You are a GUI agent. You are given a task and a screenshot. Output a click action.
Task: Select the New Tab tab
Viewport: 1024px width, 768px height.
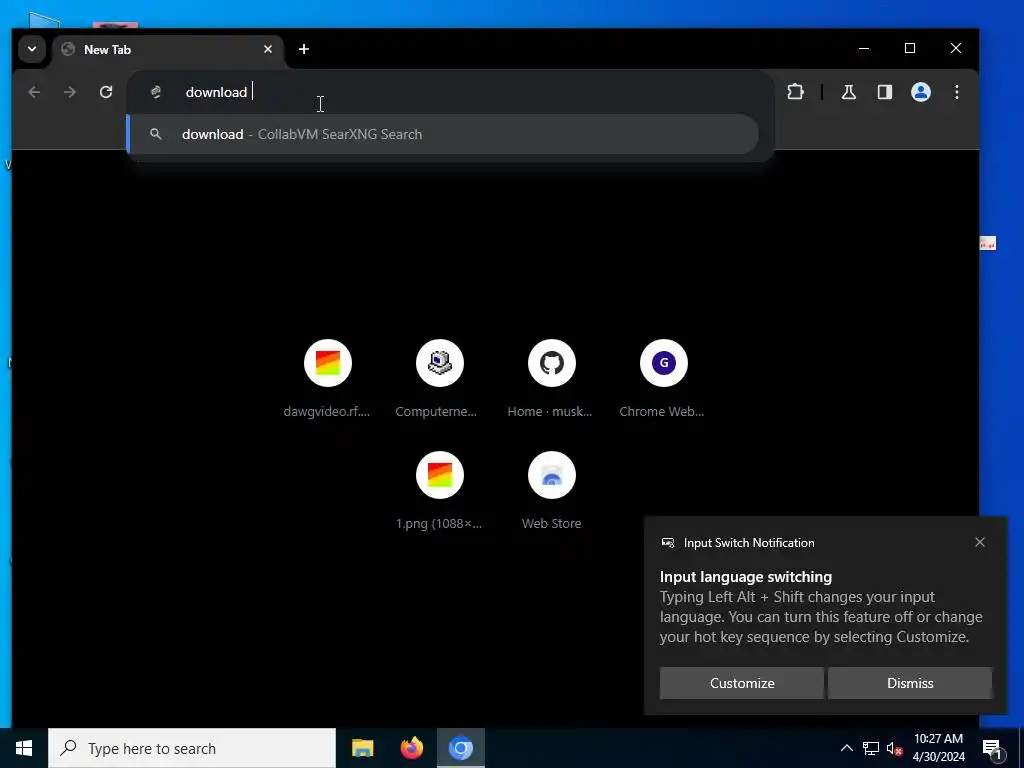(x=167, y=50)
